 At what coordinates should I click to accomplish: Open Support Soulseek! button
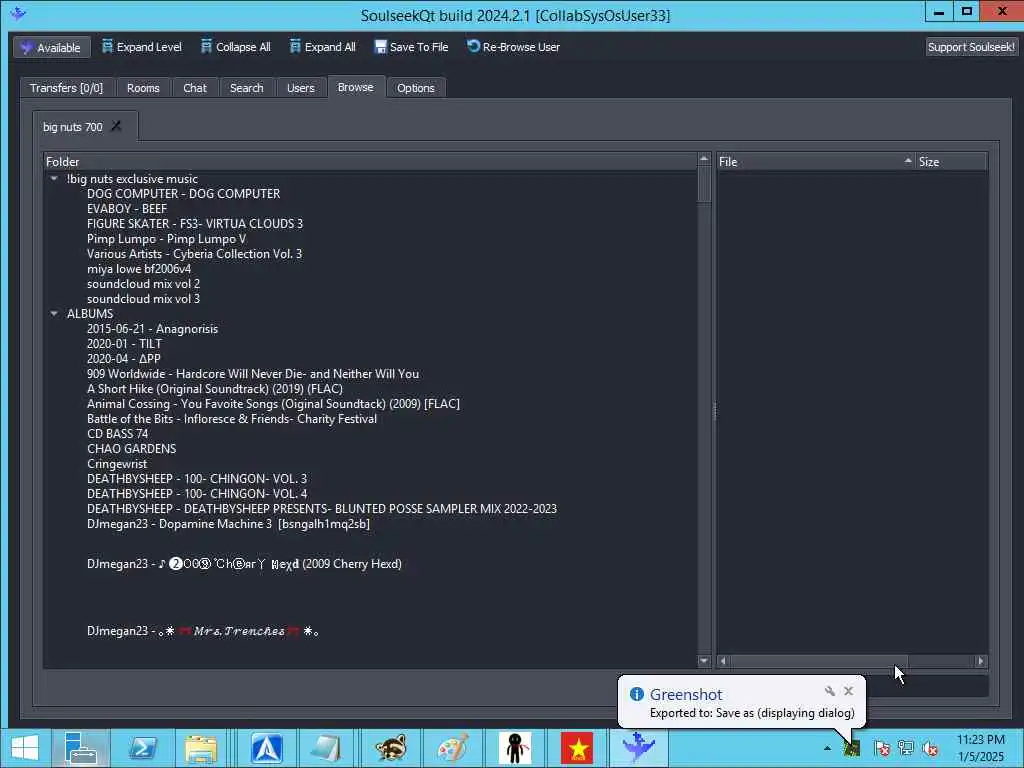[971, 47]
